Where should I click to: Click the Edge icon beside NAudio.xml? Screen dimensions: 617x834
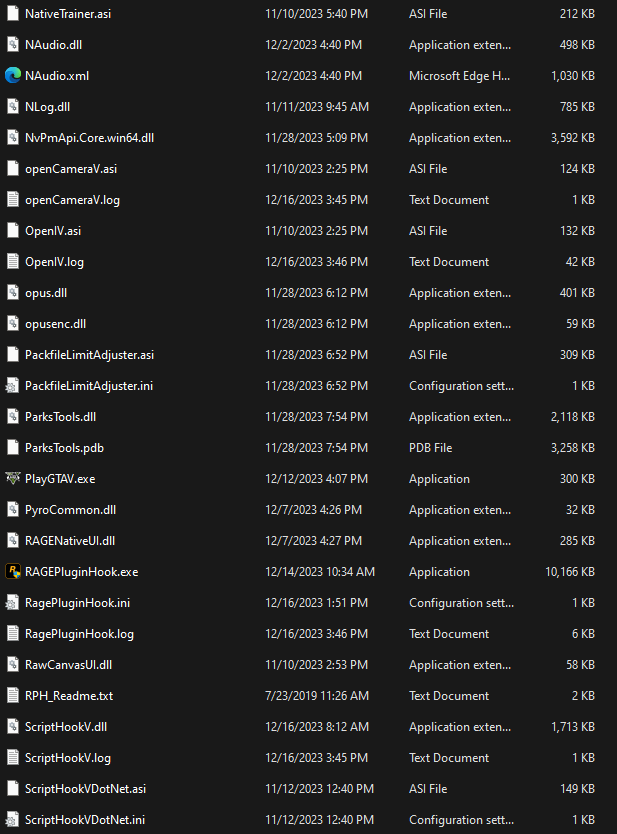point(13,76)
